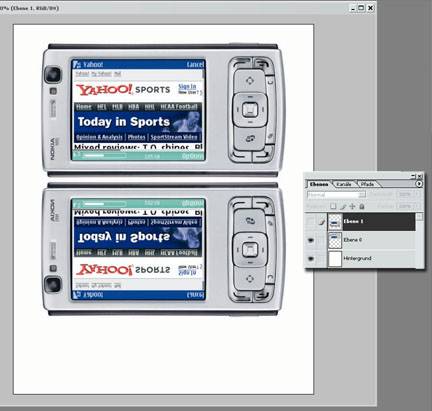This screenshot has width=432, height=411.
Task: Minimize the document window
Action: [353, 8]
